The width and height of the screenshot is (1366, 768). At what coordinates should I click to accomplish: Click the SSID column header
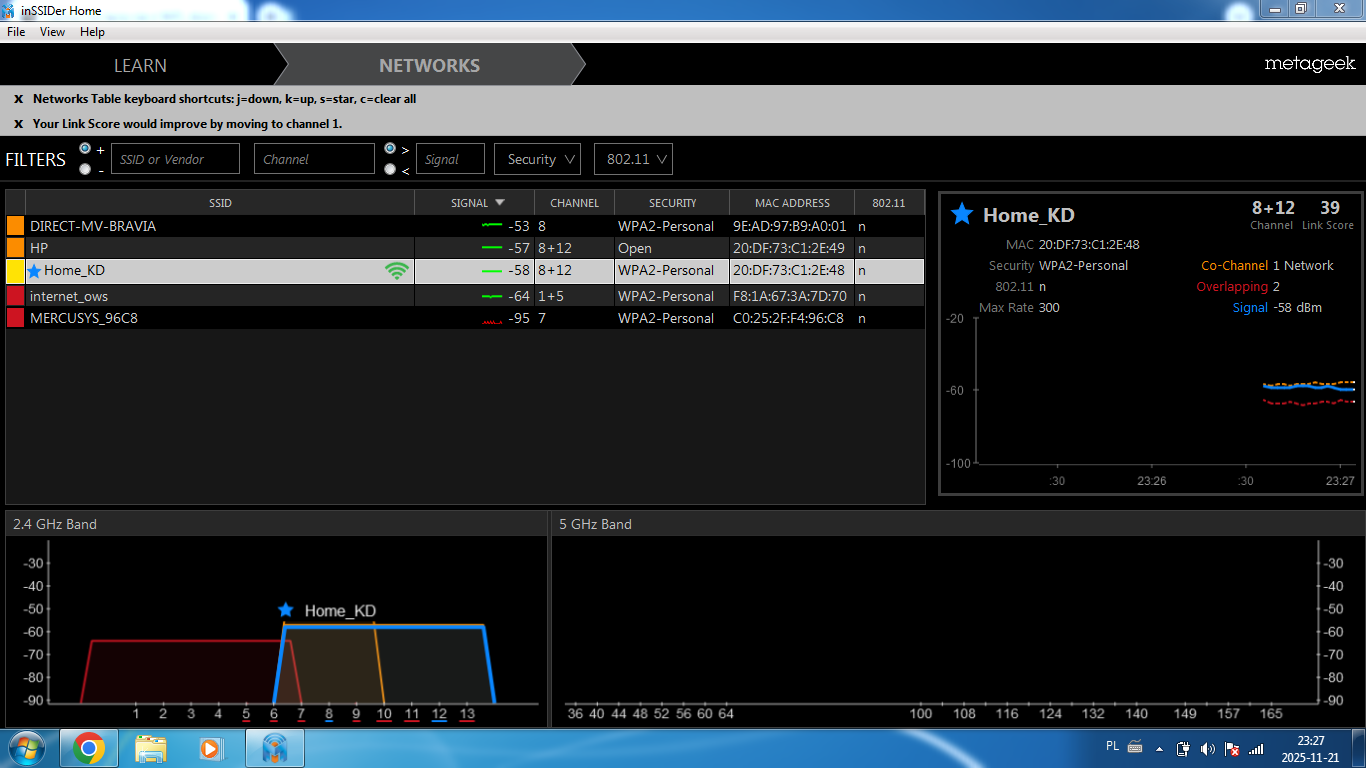(220, 202)
